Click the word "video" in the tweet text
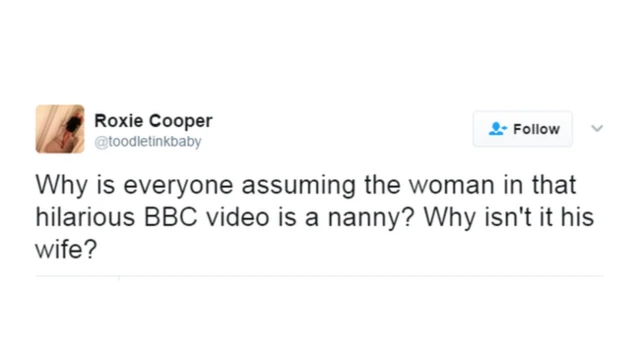This screenshot has height=360, width=640. (238, 217)
